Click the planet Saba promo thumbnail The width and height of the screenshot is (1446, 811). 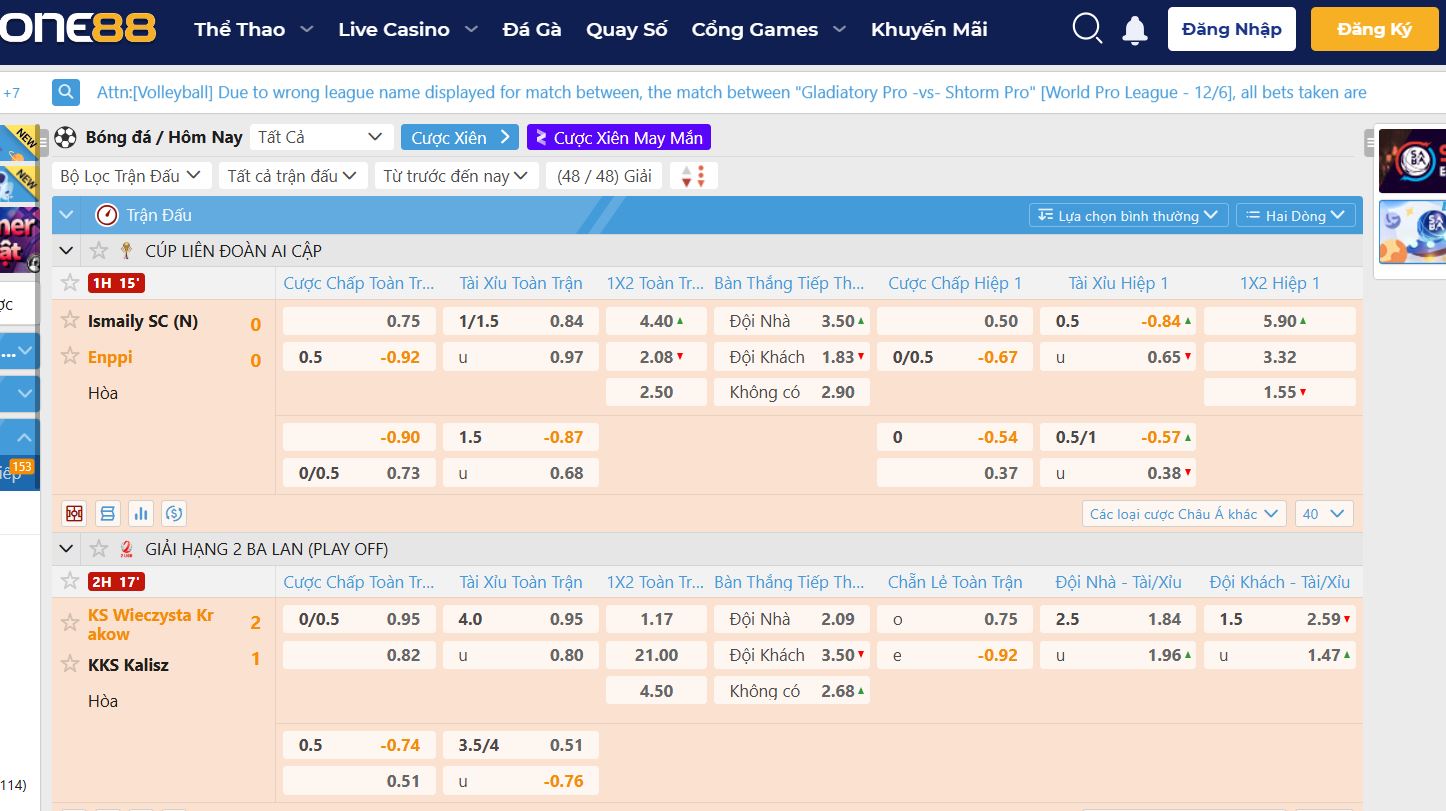(x=1412, y=232)
